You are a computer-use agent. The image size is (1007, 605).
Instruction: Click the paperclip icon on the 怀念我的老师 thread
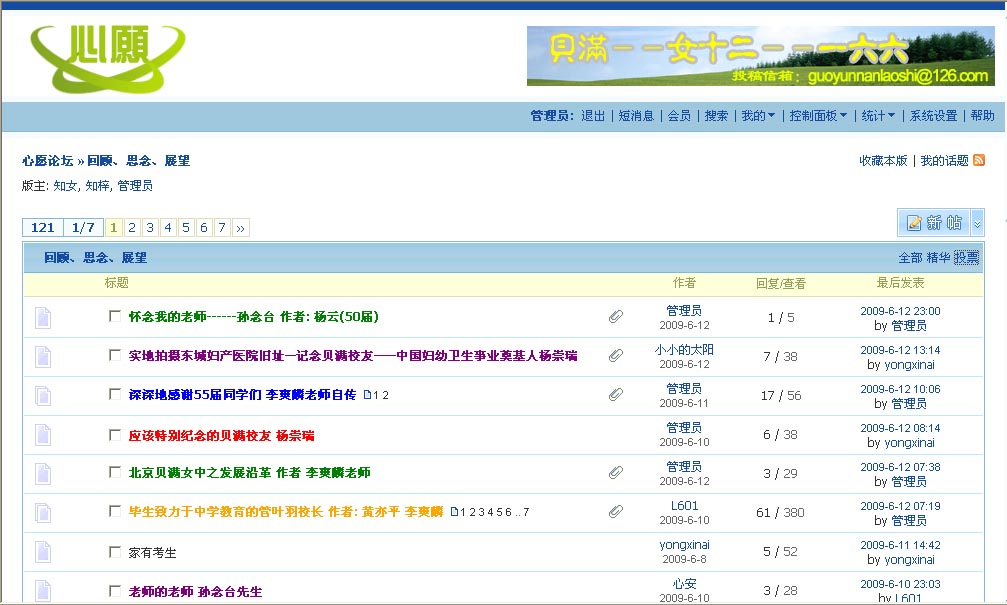(x=616, y=317)
